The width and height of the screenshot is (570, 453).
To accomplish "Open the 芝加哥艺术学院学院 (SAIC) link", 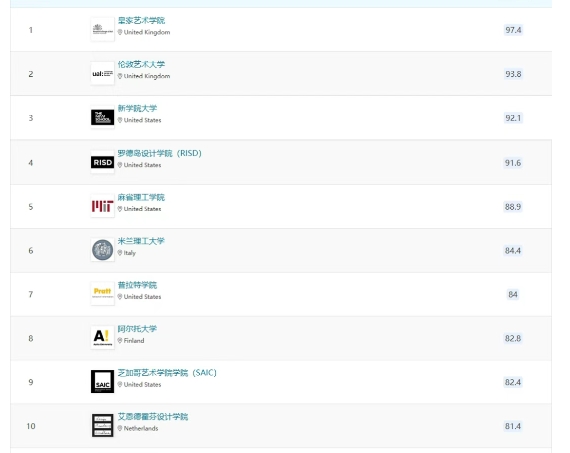I will (167, 373).
